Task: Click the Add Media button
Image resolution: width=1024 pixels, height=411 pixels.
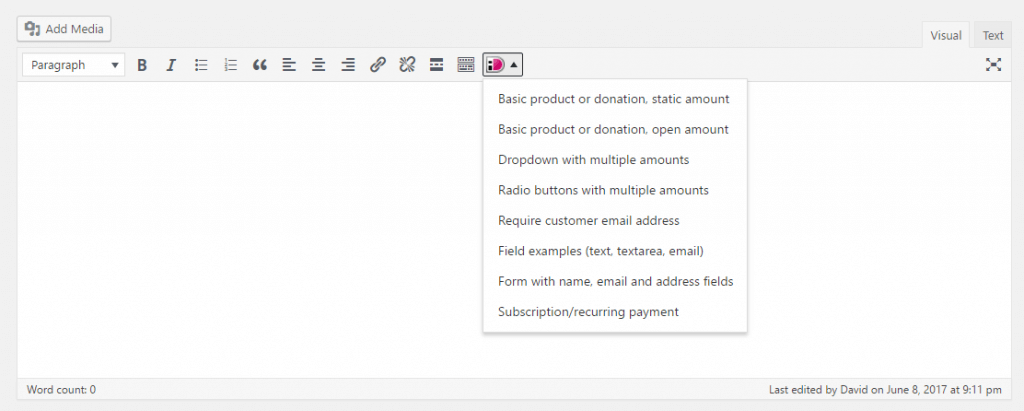Action: 64,29
